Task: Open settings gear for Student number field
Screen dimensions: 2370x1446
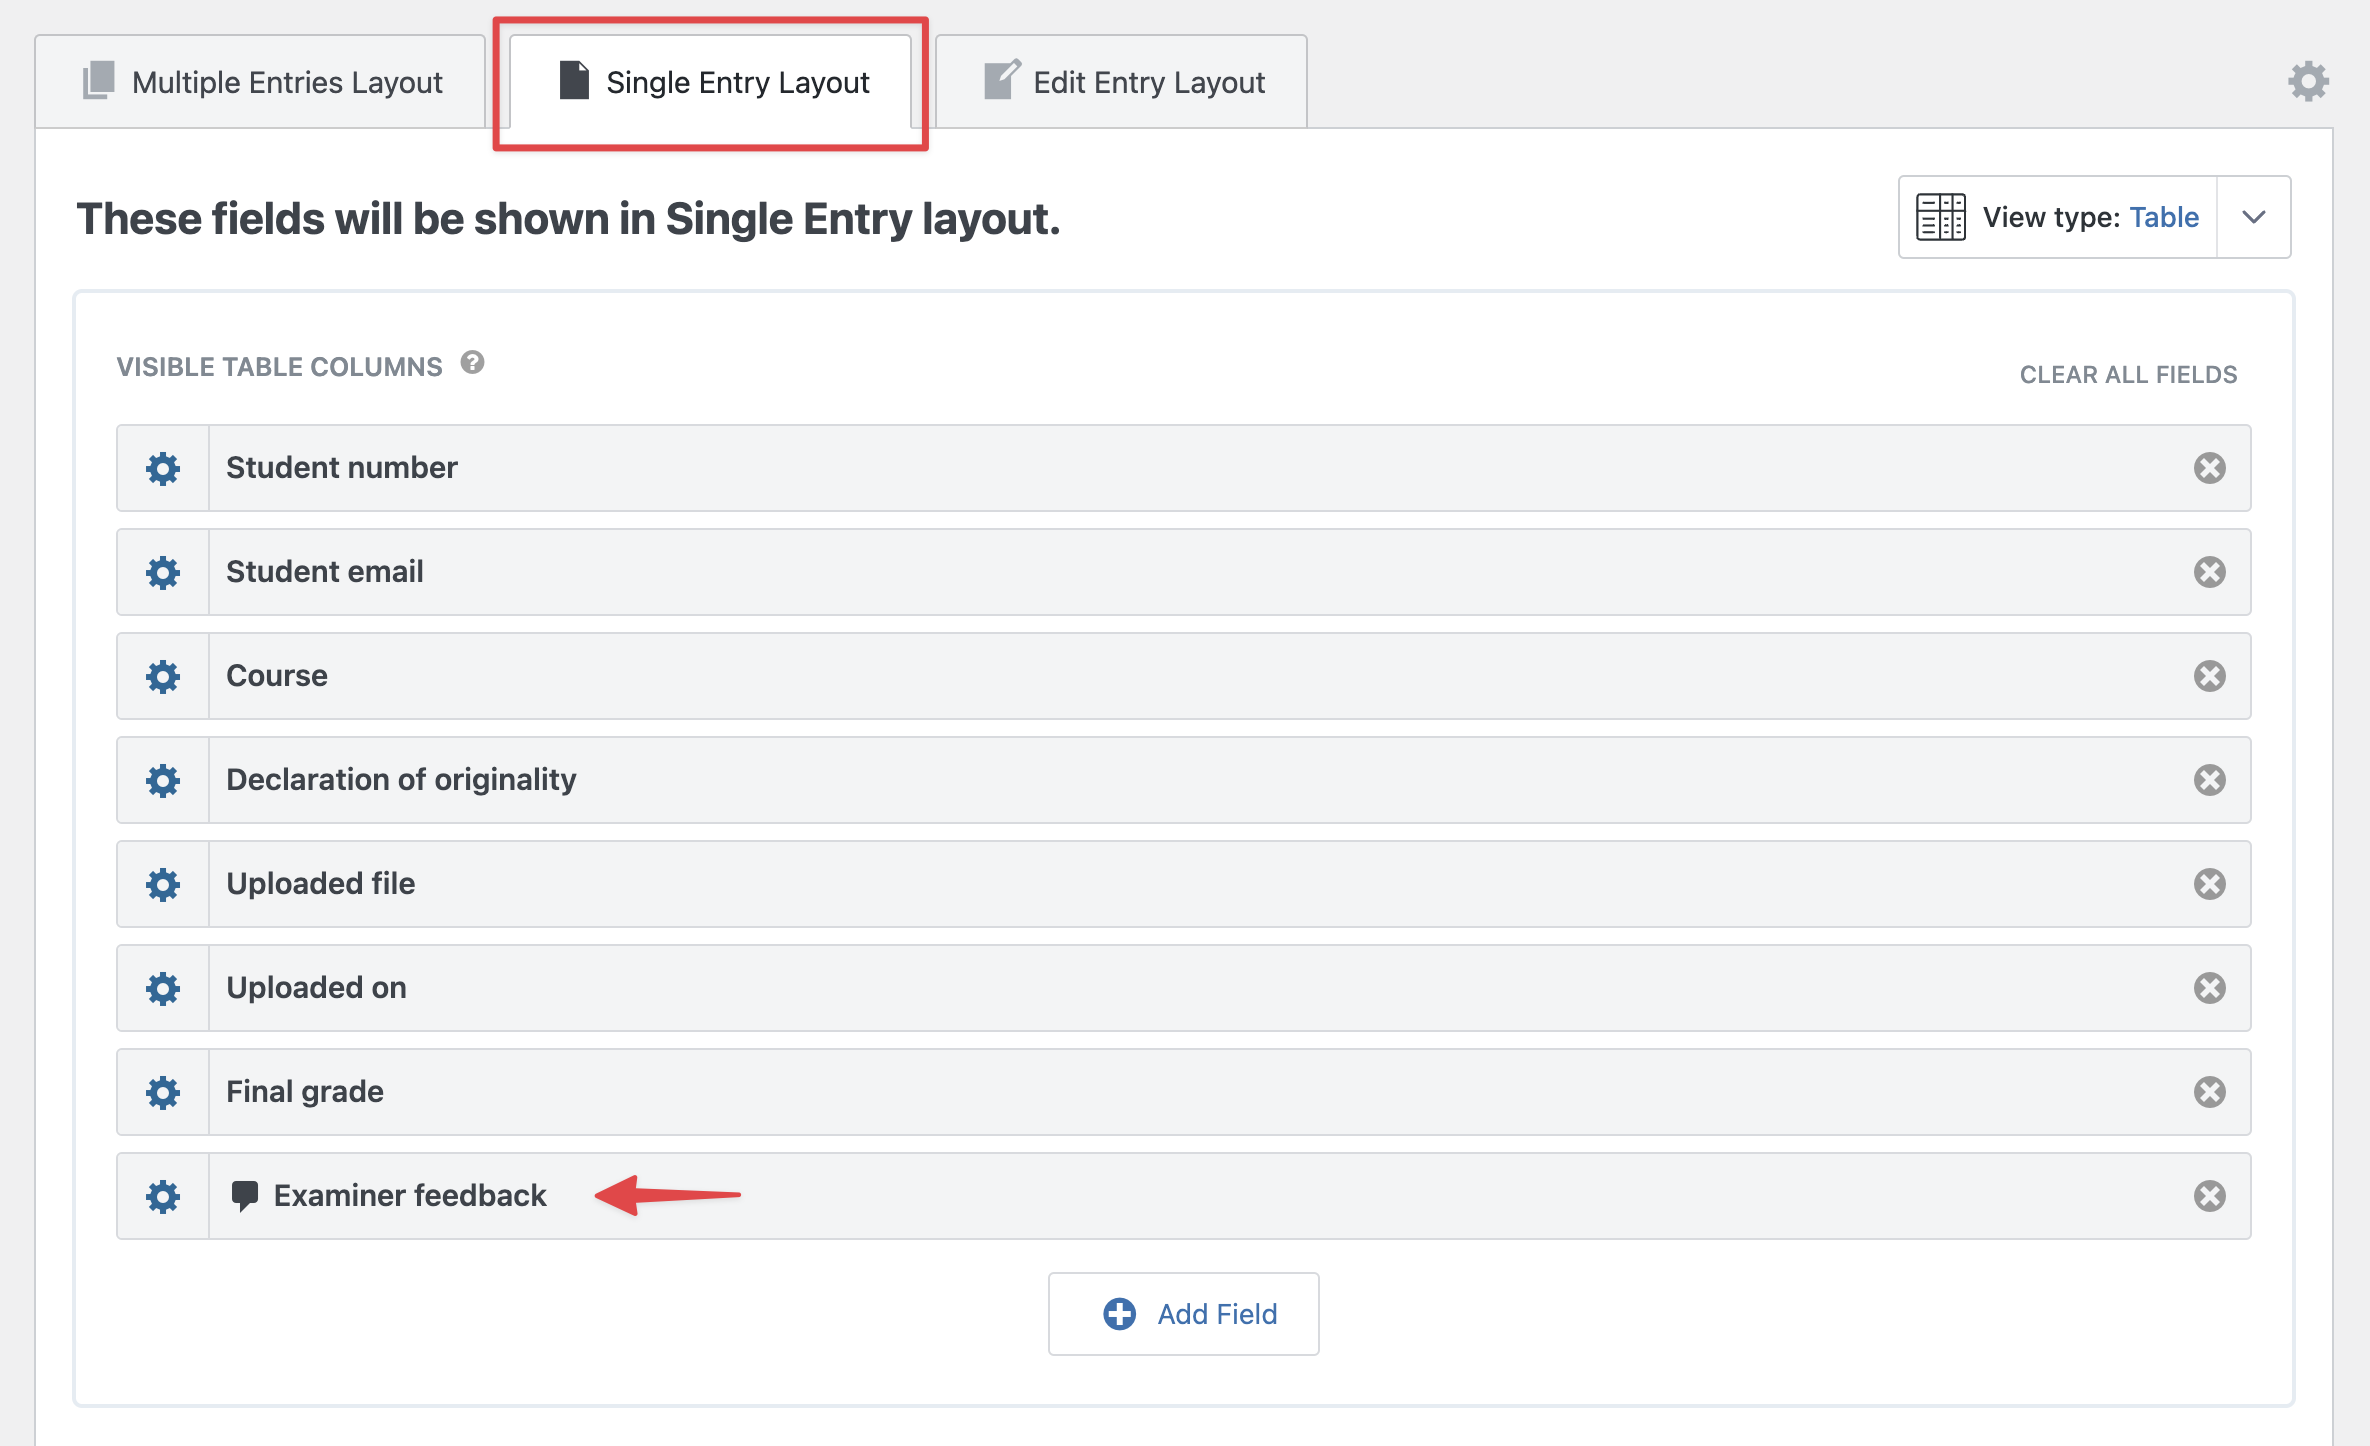Action: (163, 468)
